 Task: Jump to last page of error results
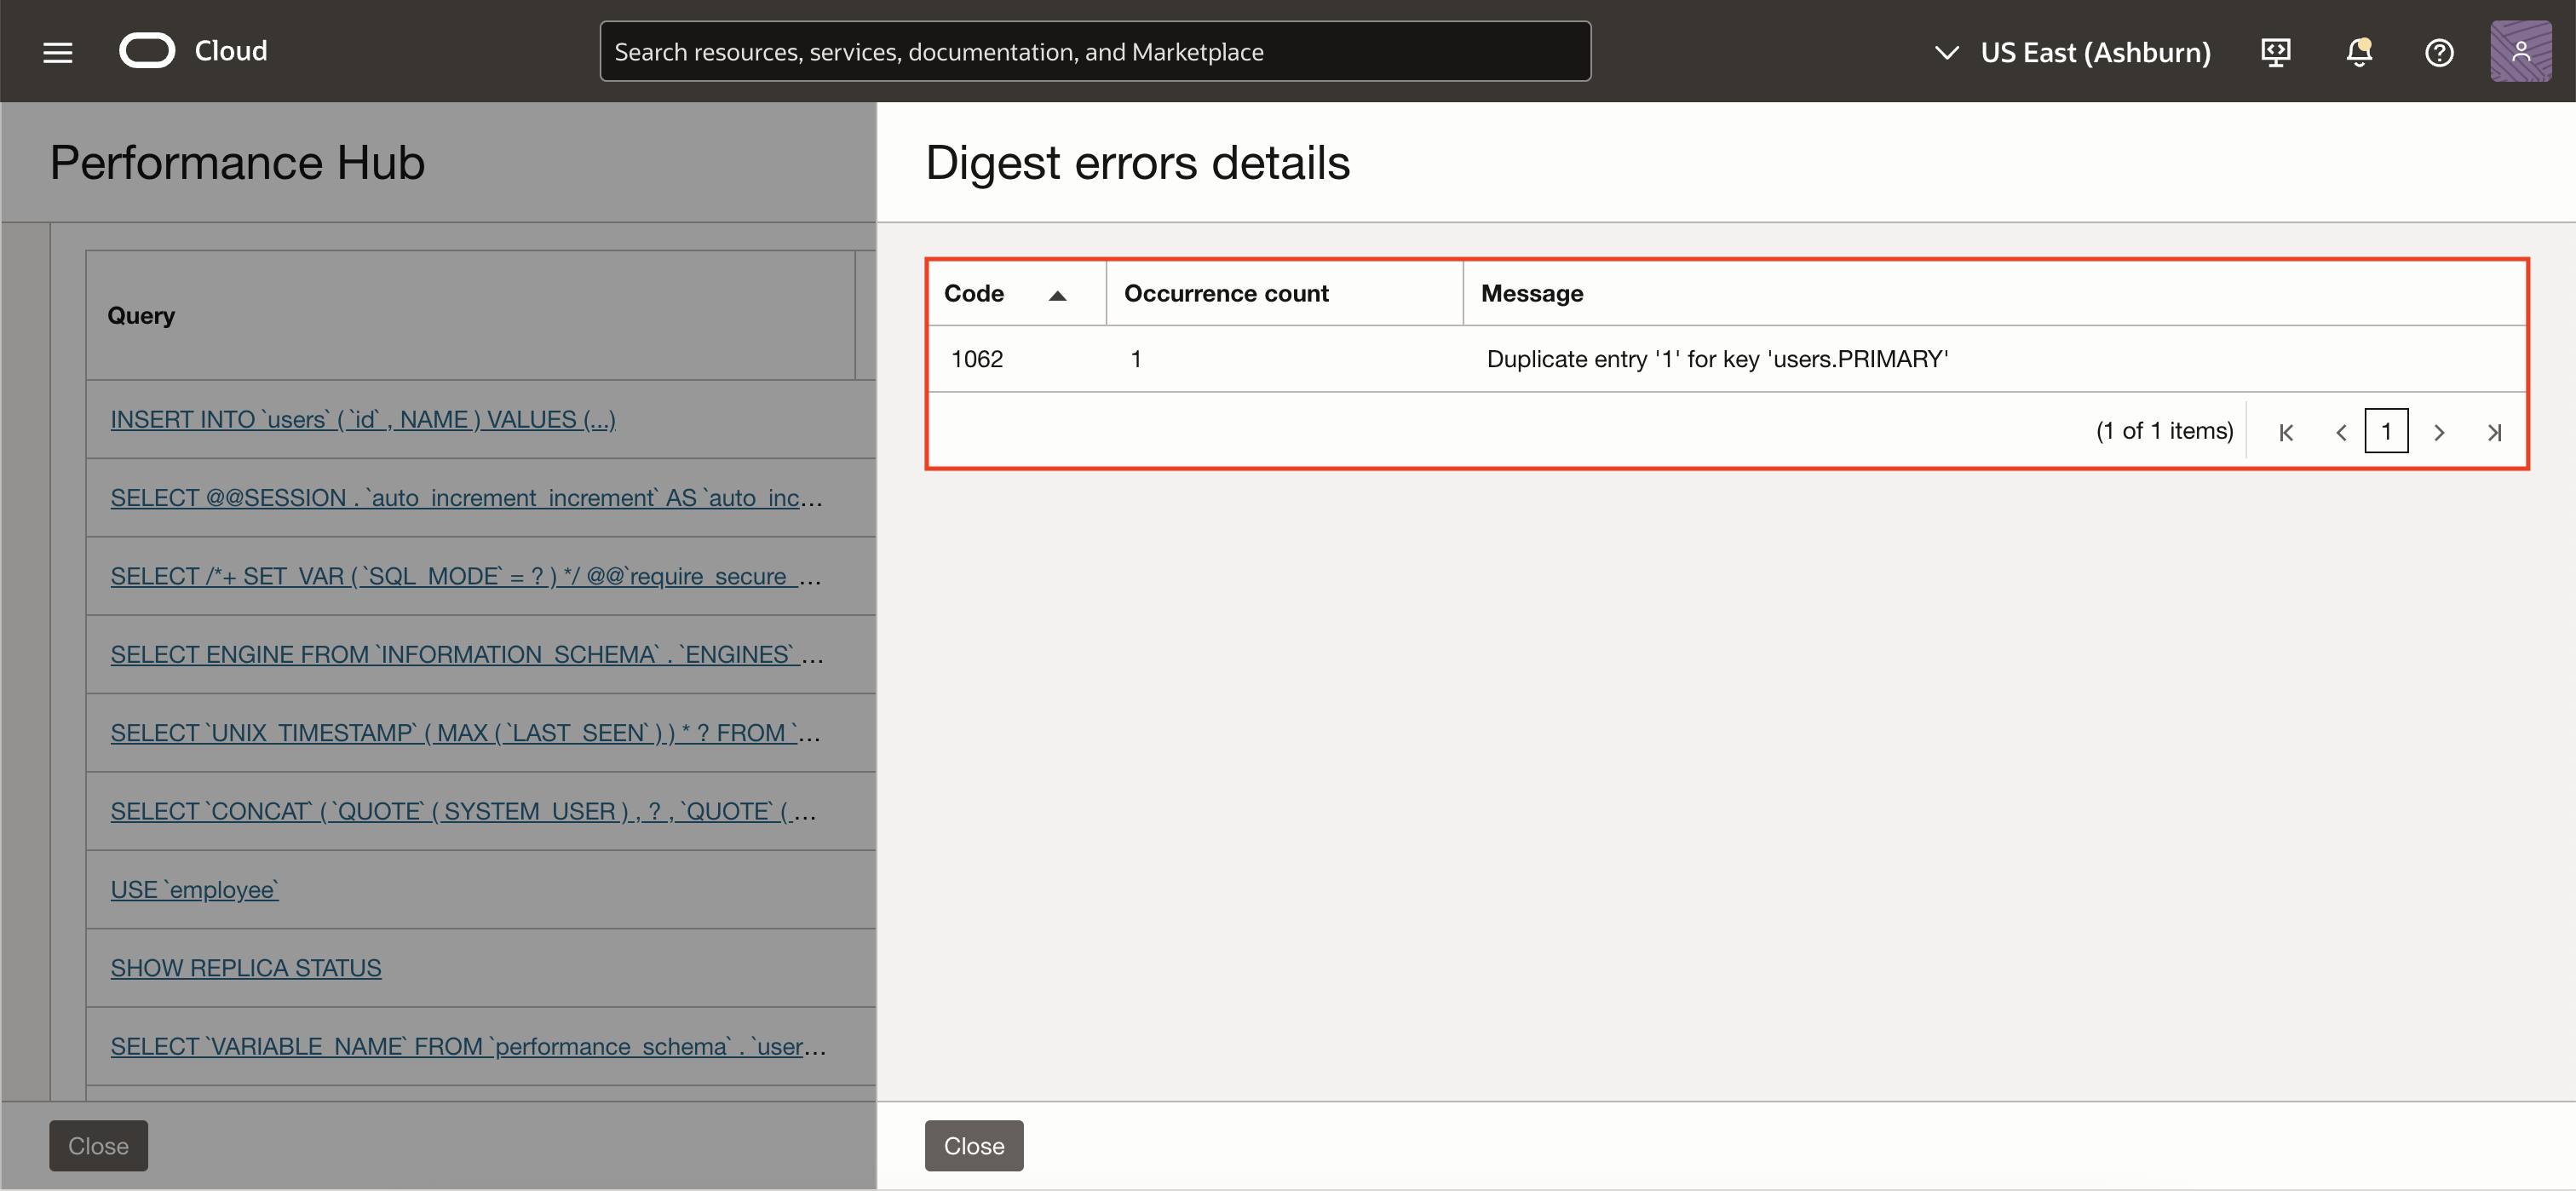click(2494, 431)
